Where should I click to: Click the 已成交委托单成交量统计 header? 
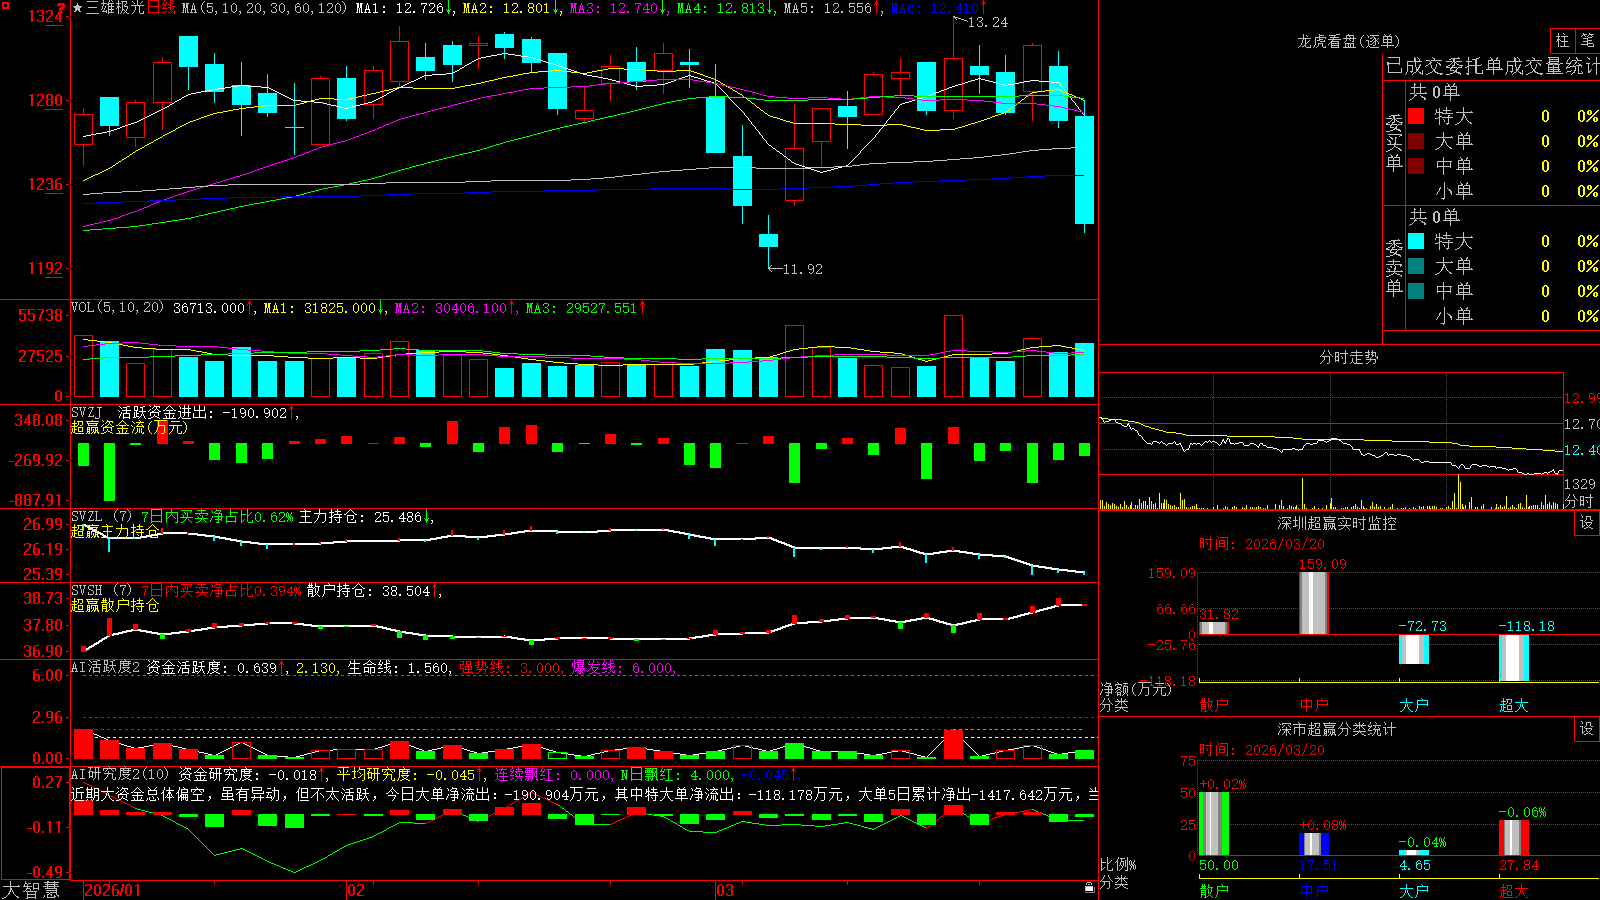click(1492, 66)
